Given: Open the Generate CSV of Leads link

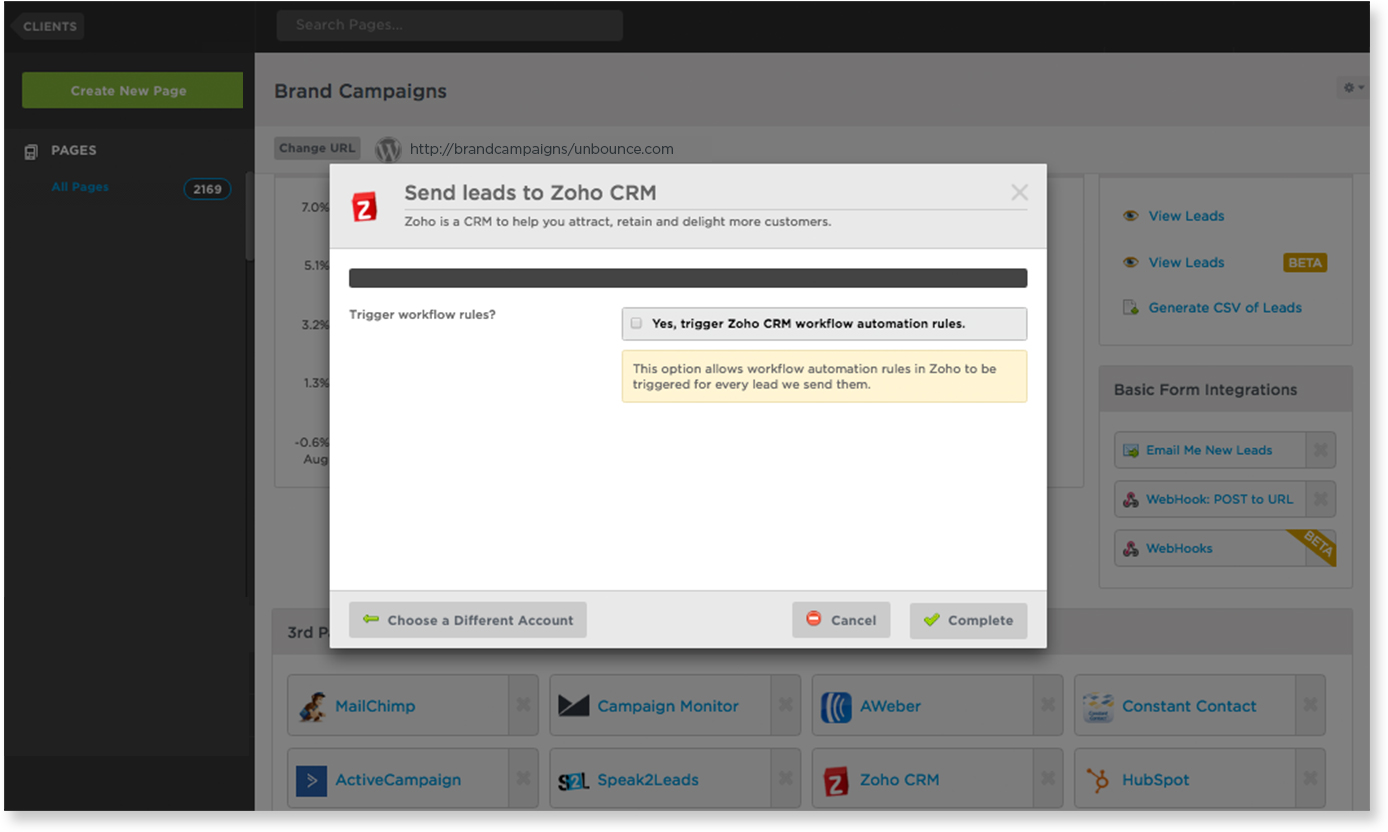Looking at the screenshot, I should (x=1224, y=308).
